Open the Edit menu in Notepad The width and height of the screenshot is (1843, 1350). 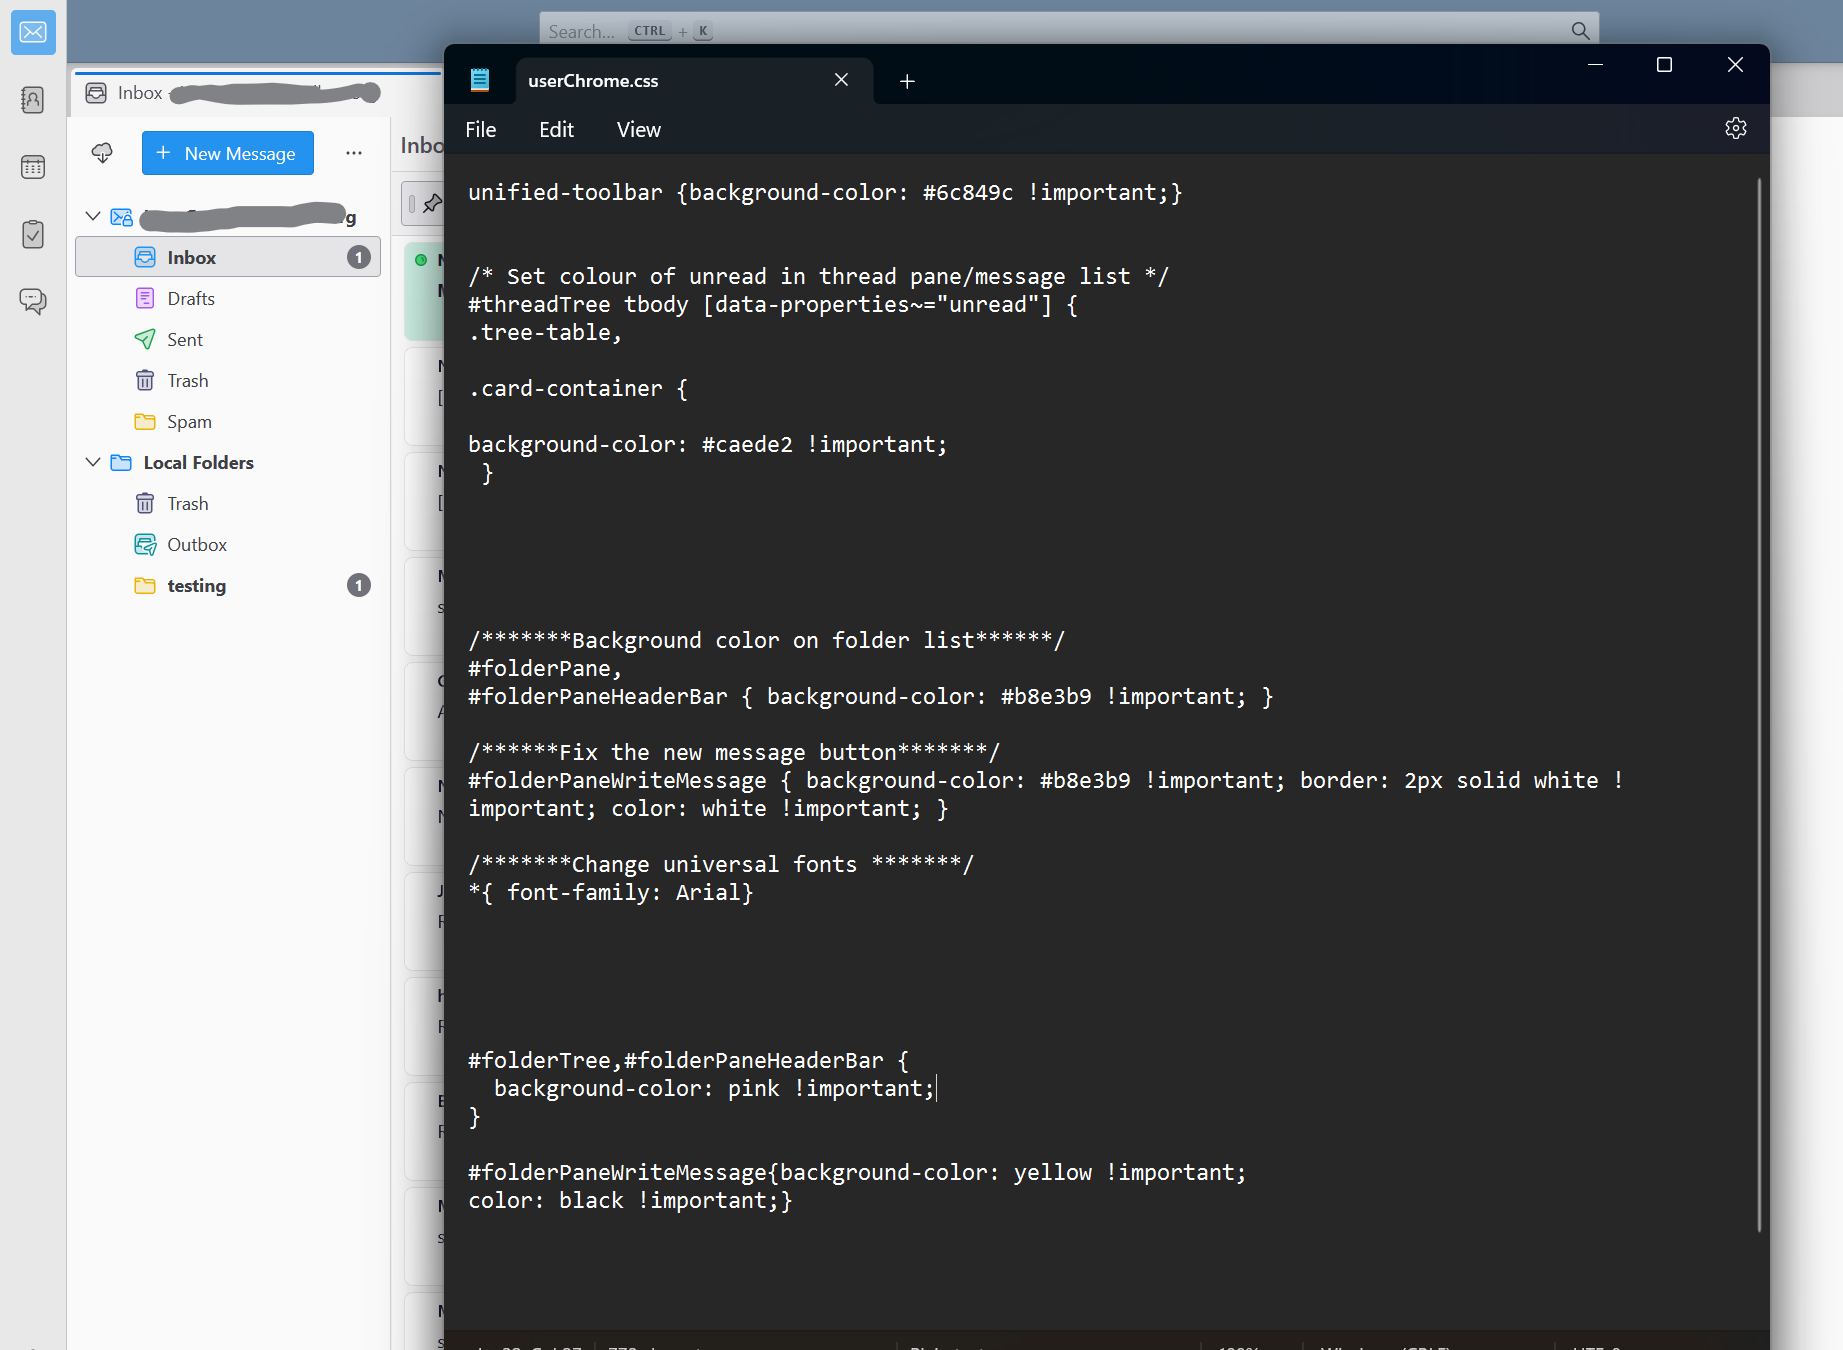[556, 130]
